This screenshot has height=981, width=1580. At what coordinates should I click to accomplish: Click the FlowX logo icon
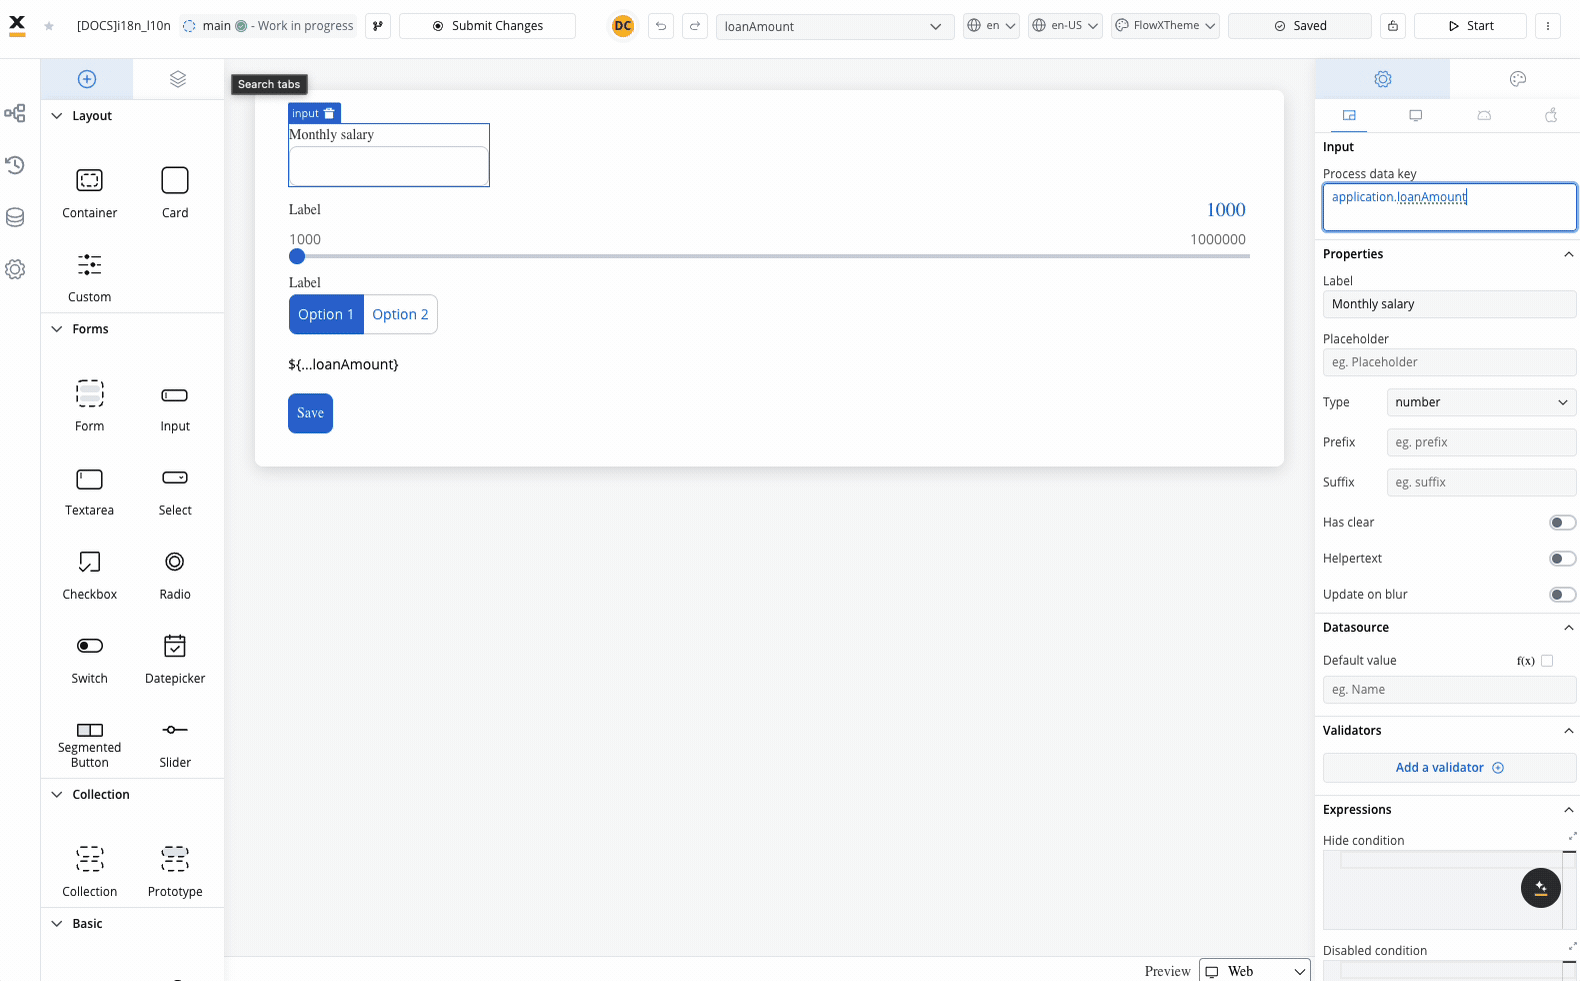click(17, 26)
